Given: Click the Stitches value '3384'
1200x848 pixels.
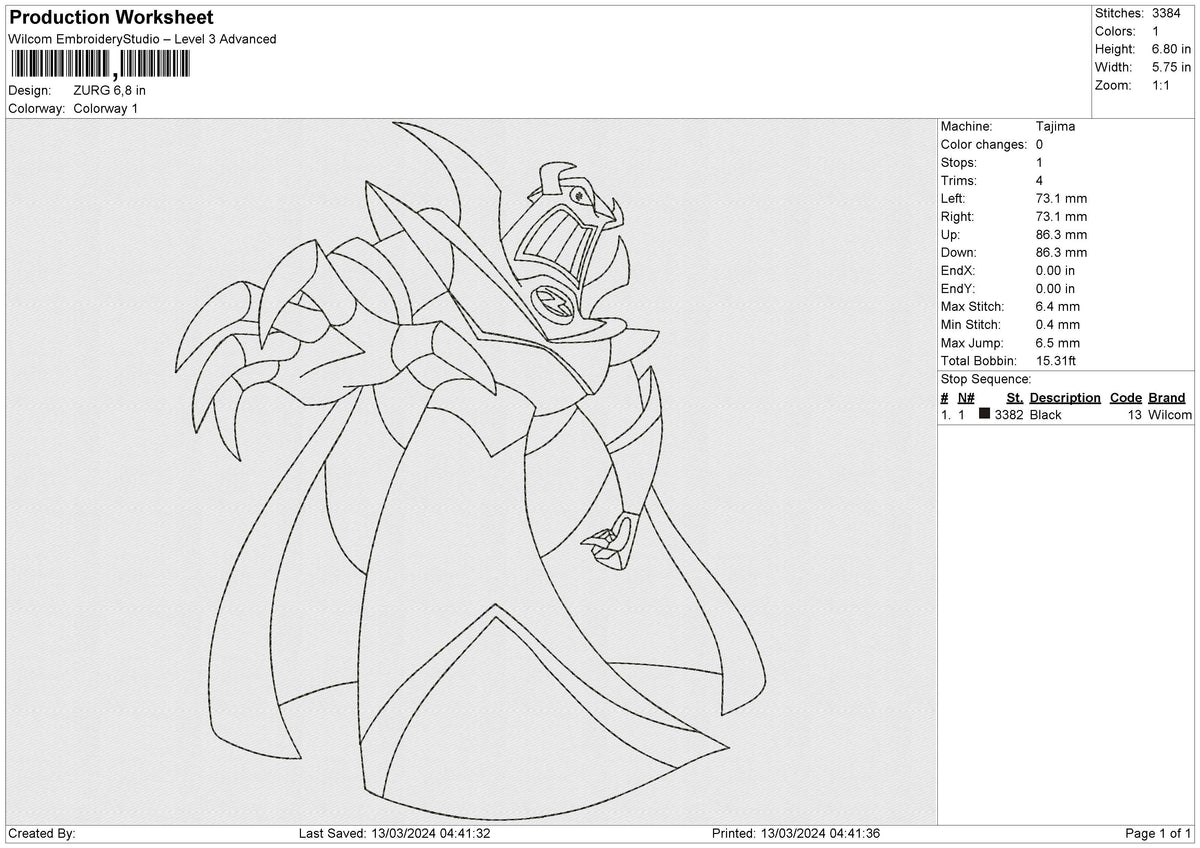Looking at the screenshot, I should point(1167,13).
